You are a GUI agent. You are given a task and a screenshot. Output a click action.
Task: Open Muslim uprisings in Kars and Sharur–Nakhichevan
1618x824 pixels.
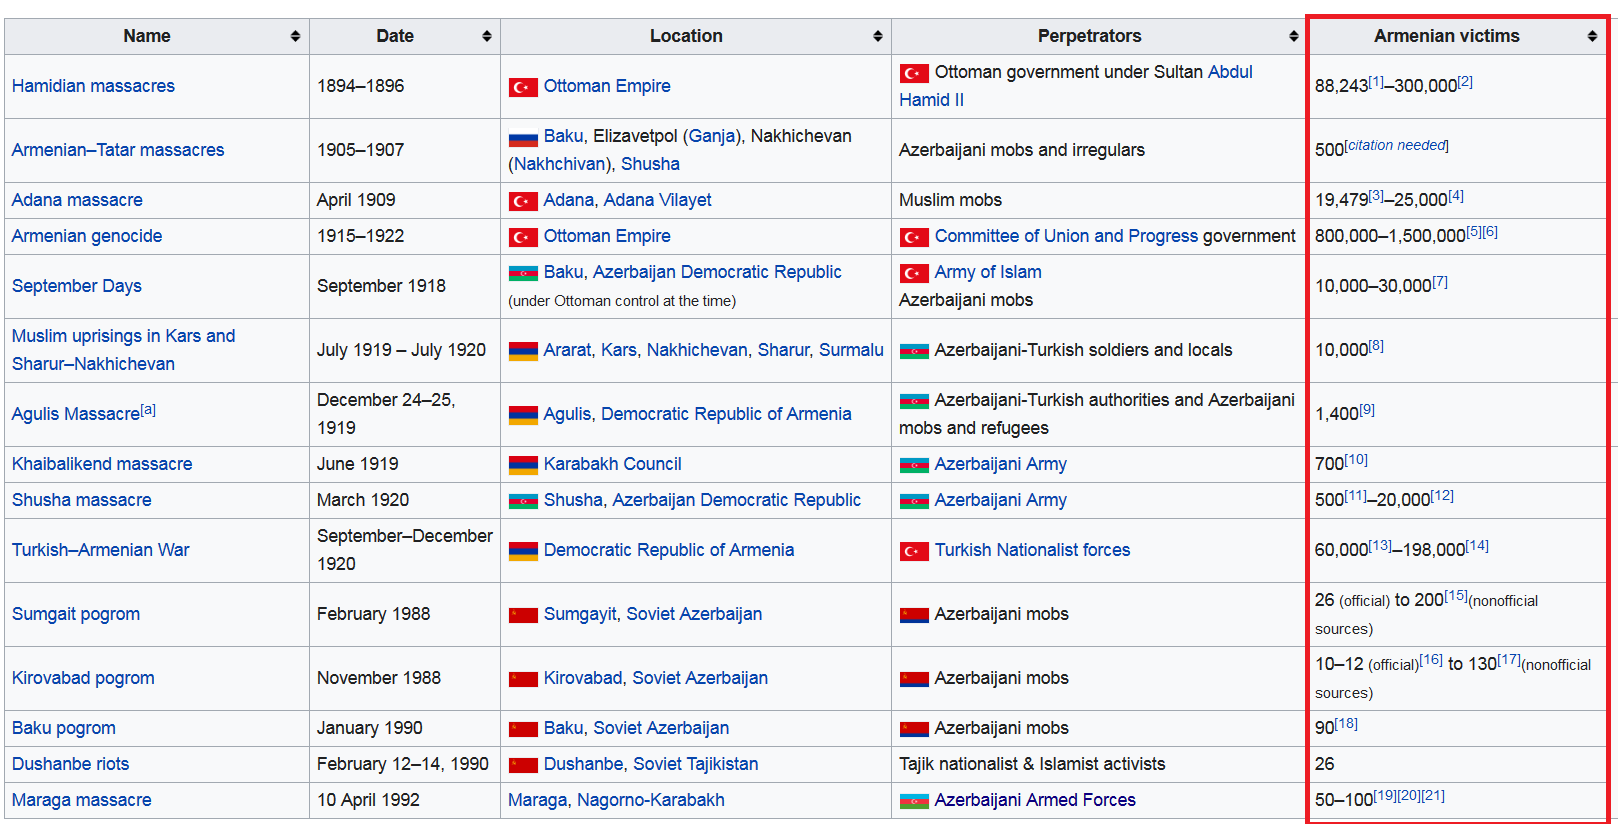point(124,350)
